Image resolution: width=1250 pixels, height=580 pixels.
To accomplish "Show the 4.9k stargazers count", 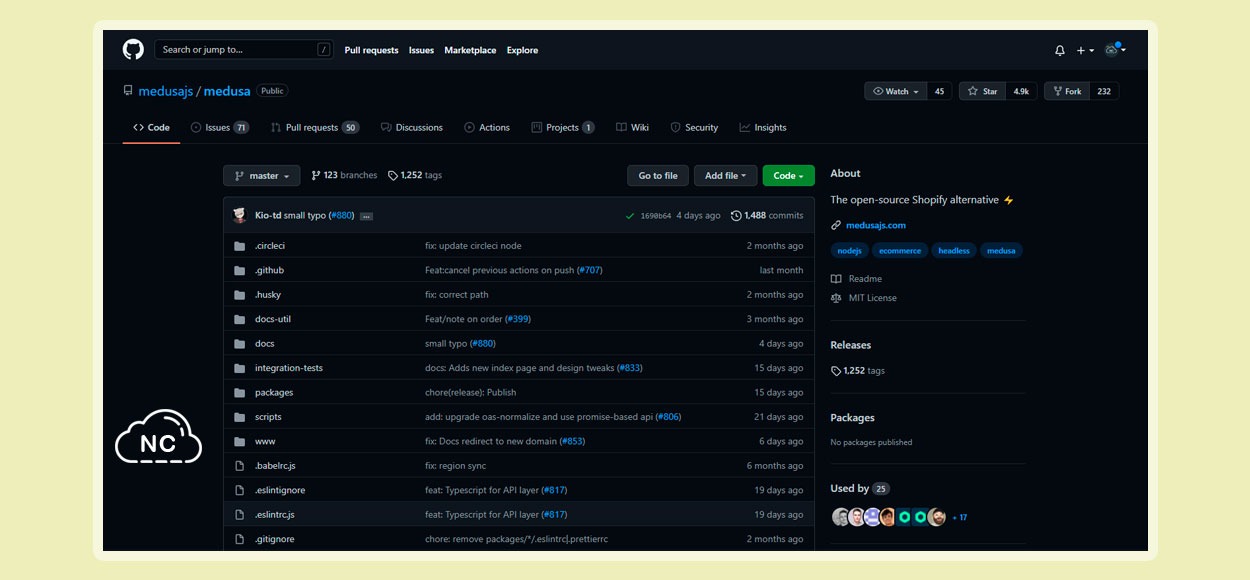I will (1021, 91).
